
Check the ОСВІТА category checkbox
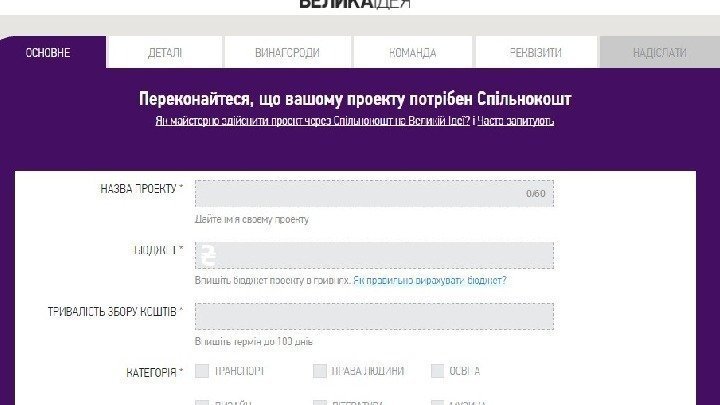tap(438, 371)
